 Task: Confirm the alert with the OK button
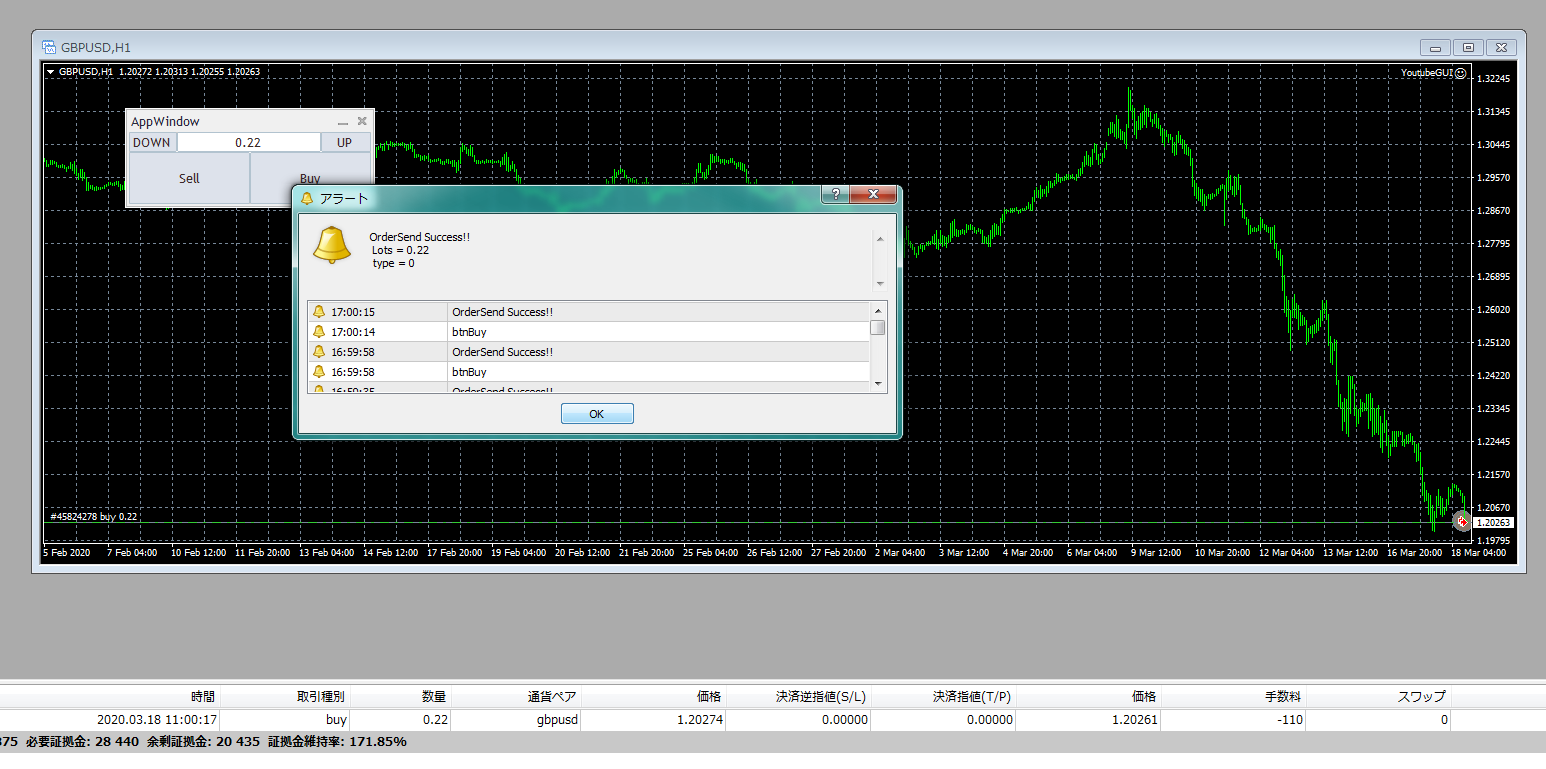(597, 414)
